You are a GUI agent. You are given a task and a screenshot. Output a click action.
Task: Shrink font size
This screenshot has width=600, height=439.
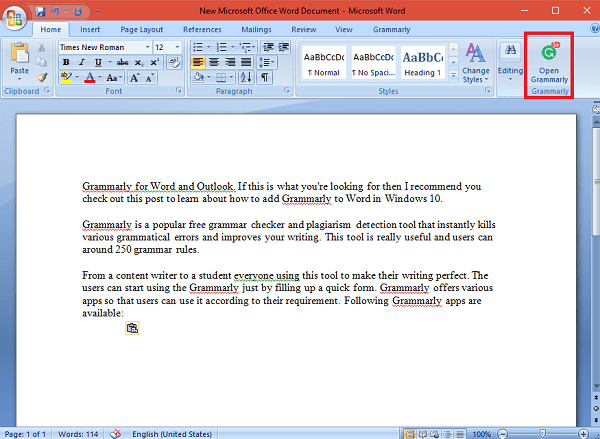tap(150, 78)
